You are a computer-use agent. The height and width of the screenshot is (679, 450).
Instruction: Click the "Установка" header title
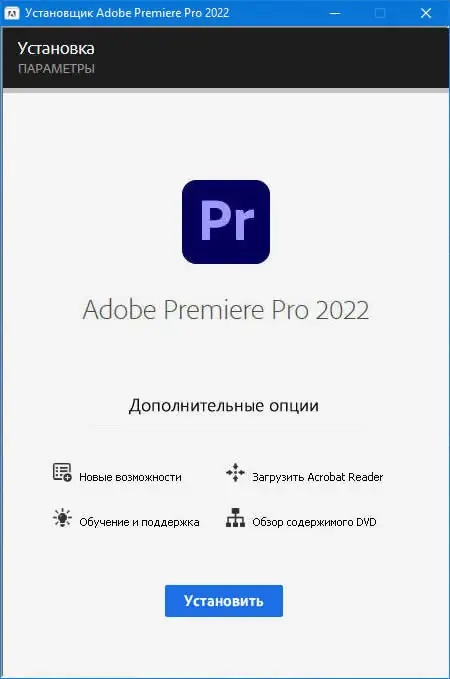pyautogui.click(x=56, y=48)
